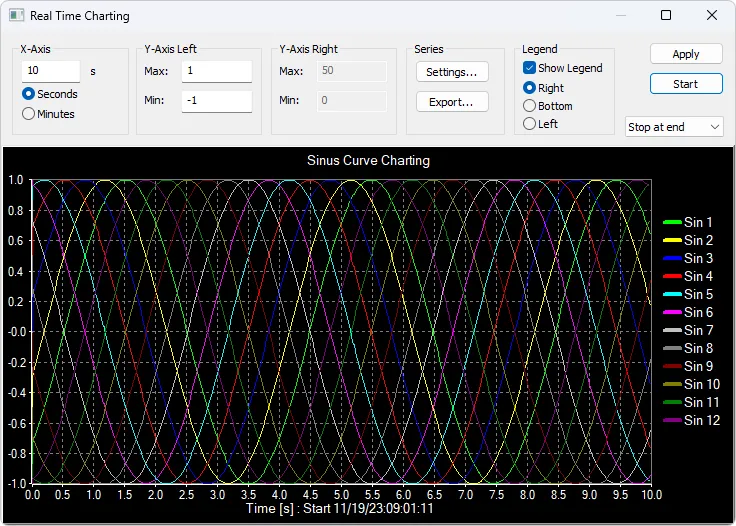Screen dimensions: 736x526
Task: Click the Y-Axis Left Min field
Action: [216, 100]
